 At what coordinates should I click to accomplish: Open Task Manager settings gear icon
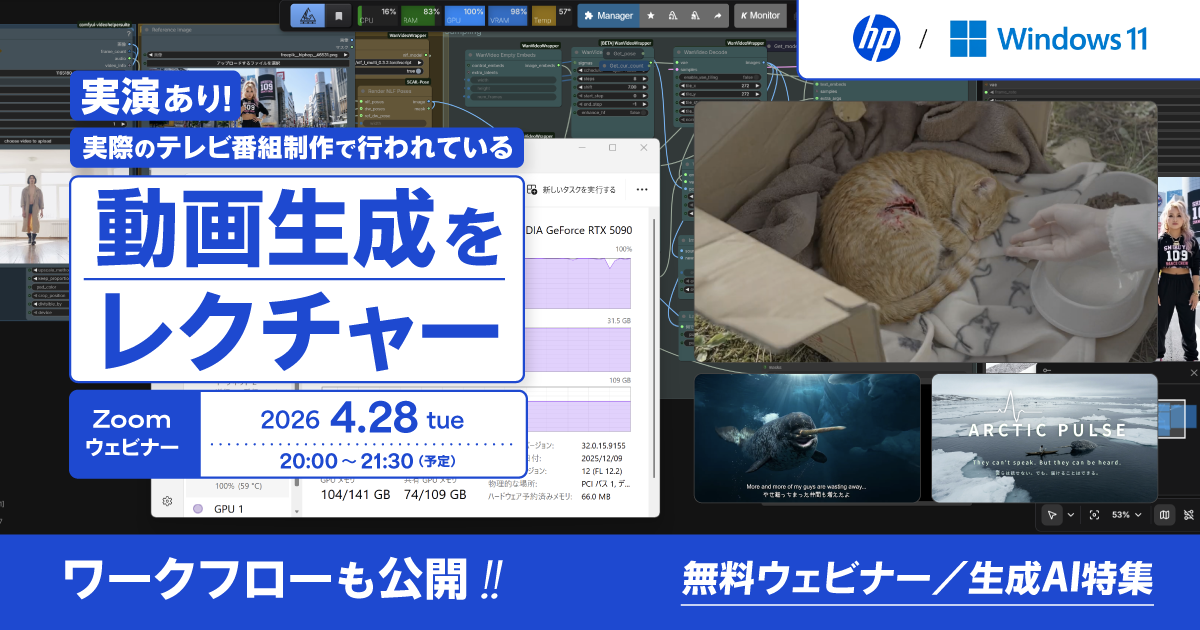pos(167,500)
